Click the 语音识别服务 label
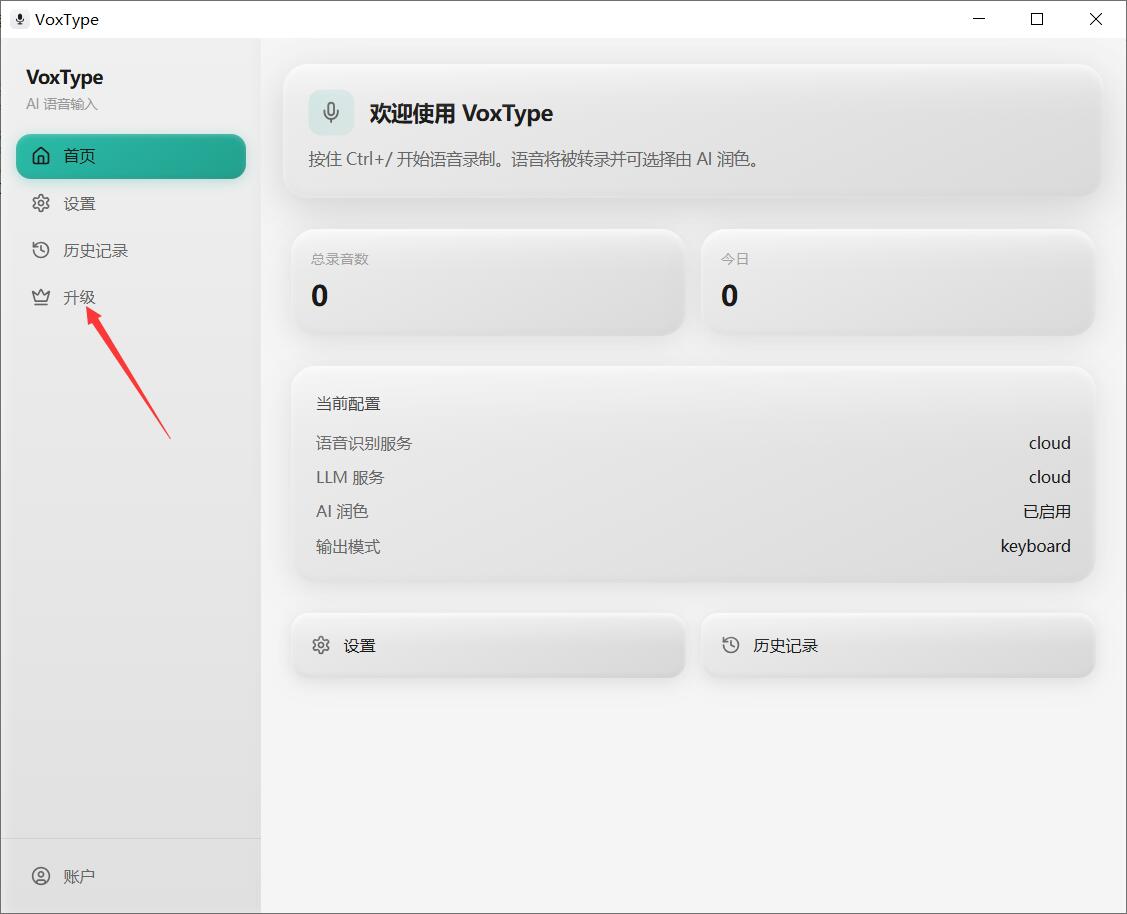The height and width of the screenshot is (914, 1127). tap(364, 443)
